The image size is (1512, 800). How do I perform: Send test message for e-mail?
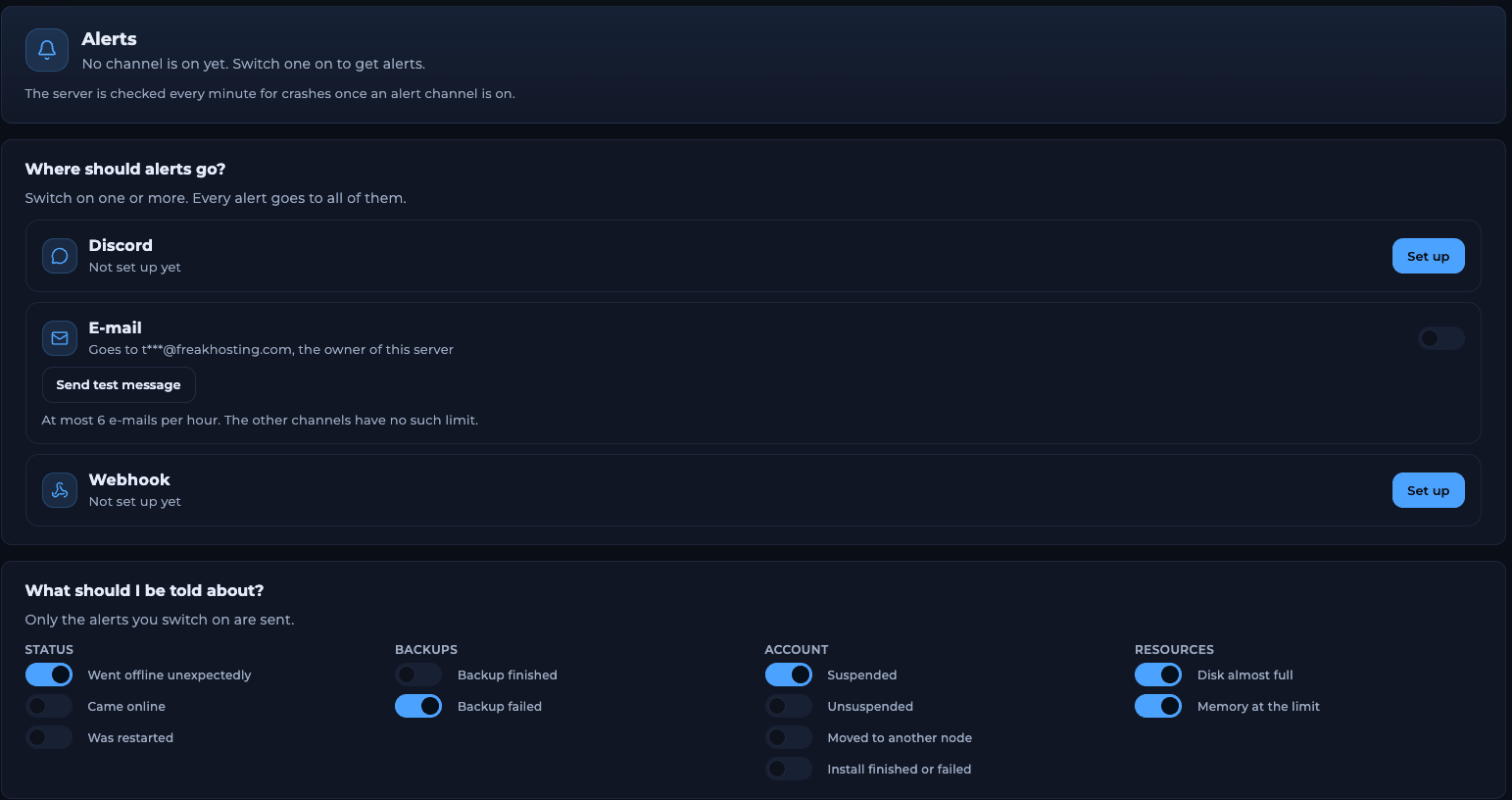pyautogui.click(x=118, y=385)
